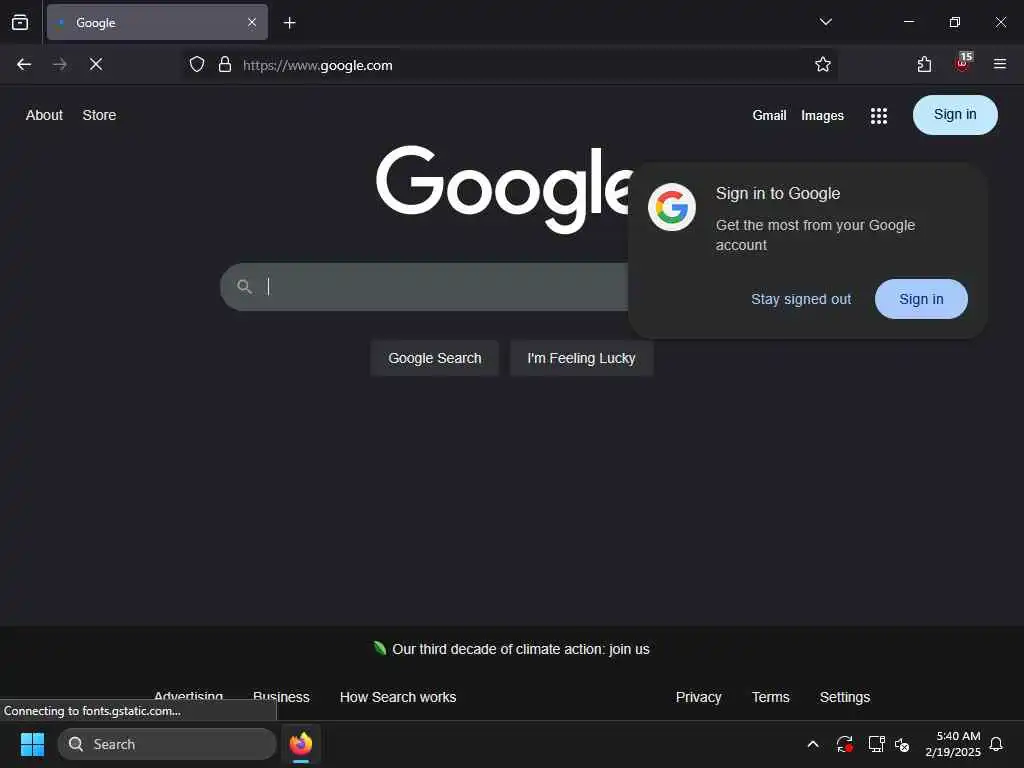Restore down the browser window
Image resolution: width=1024 pixels, height=768 pixels.
tap(955, 22)
